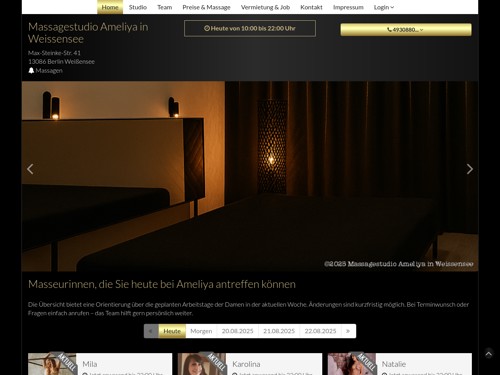The width and height of the screenshot is (500, 375).
Task: Click the name Natalie
Action: point(394,364)
